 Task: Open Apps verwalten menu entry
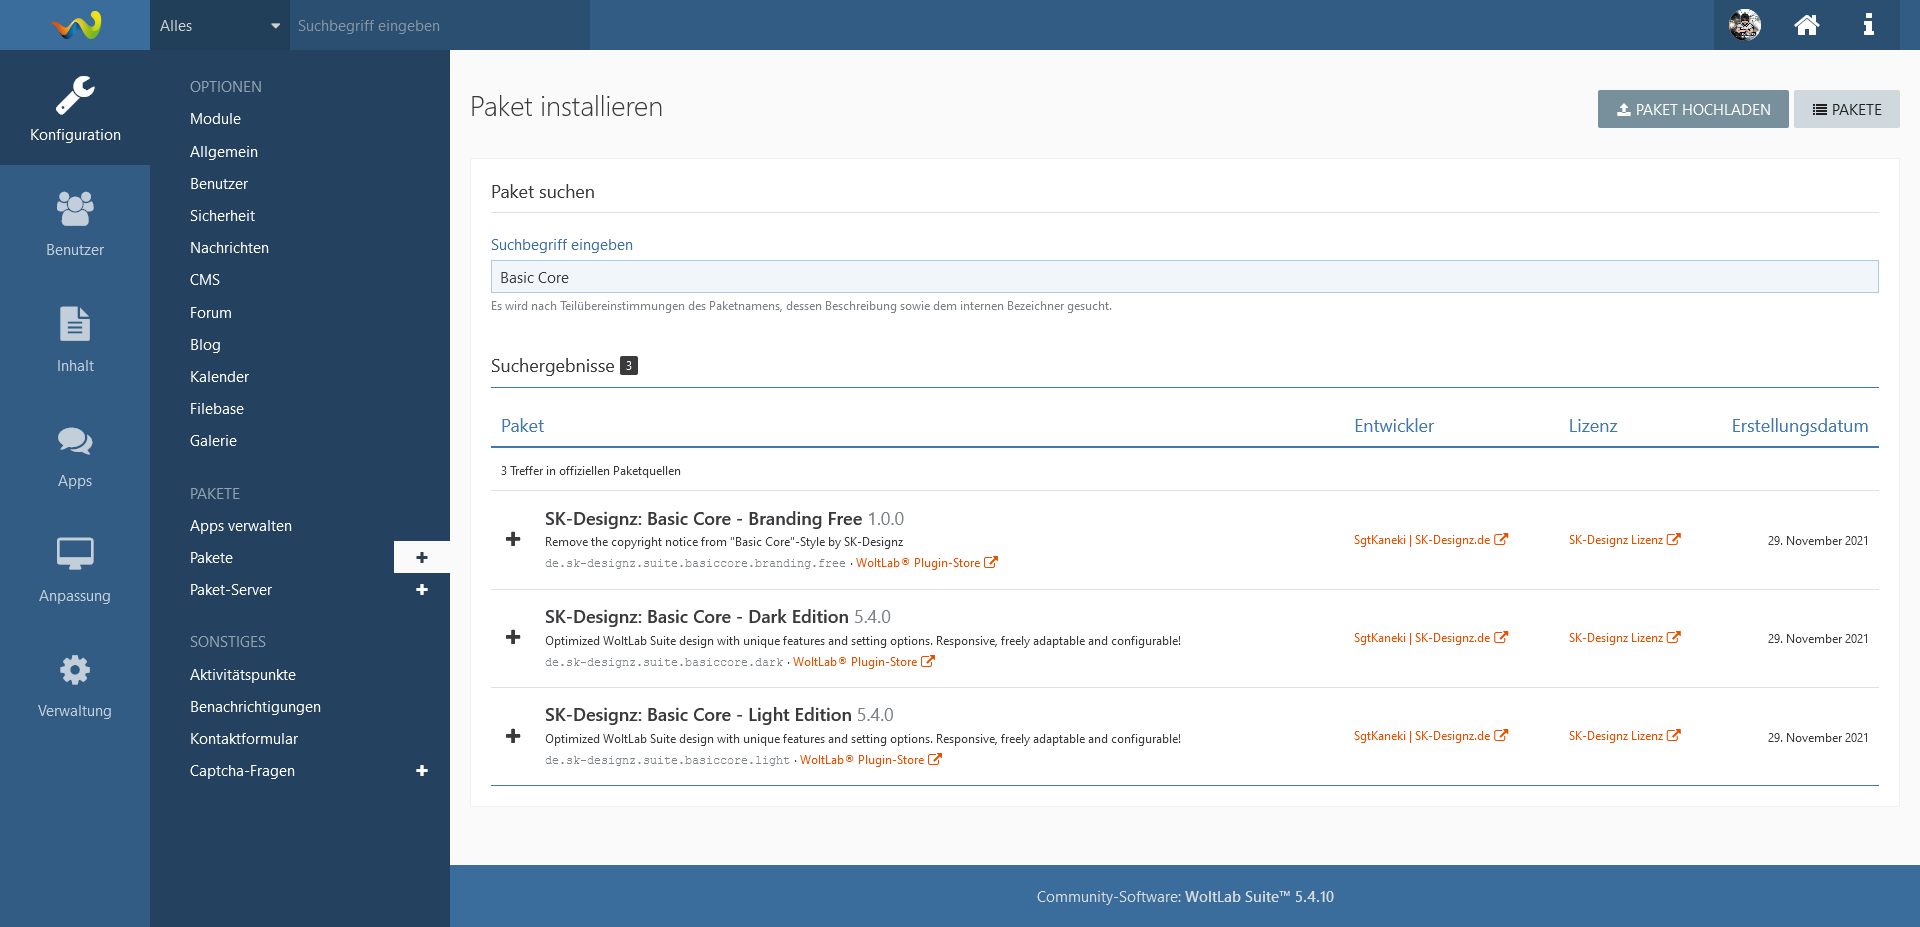(241, 526)
